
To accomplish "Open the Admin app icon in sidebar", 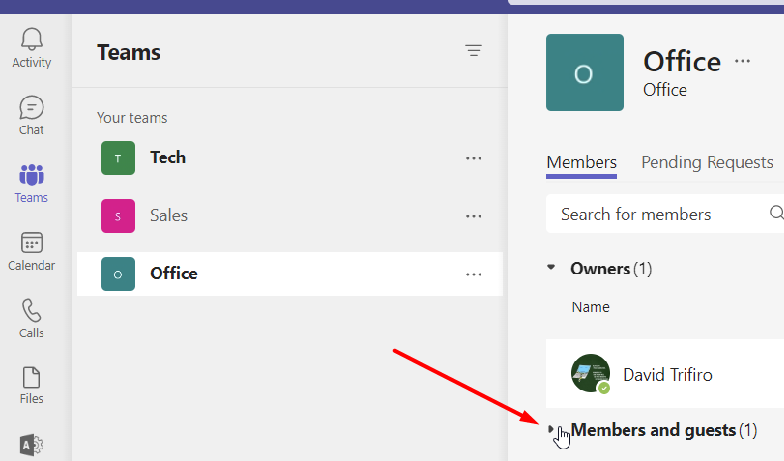I will pyautogui.click(x=32, y=444).
